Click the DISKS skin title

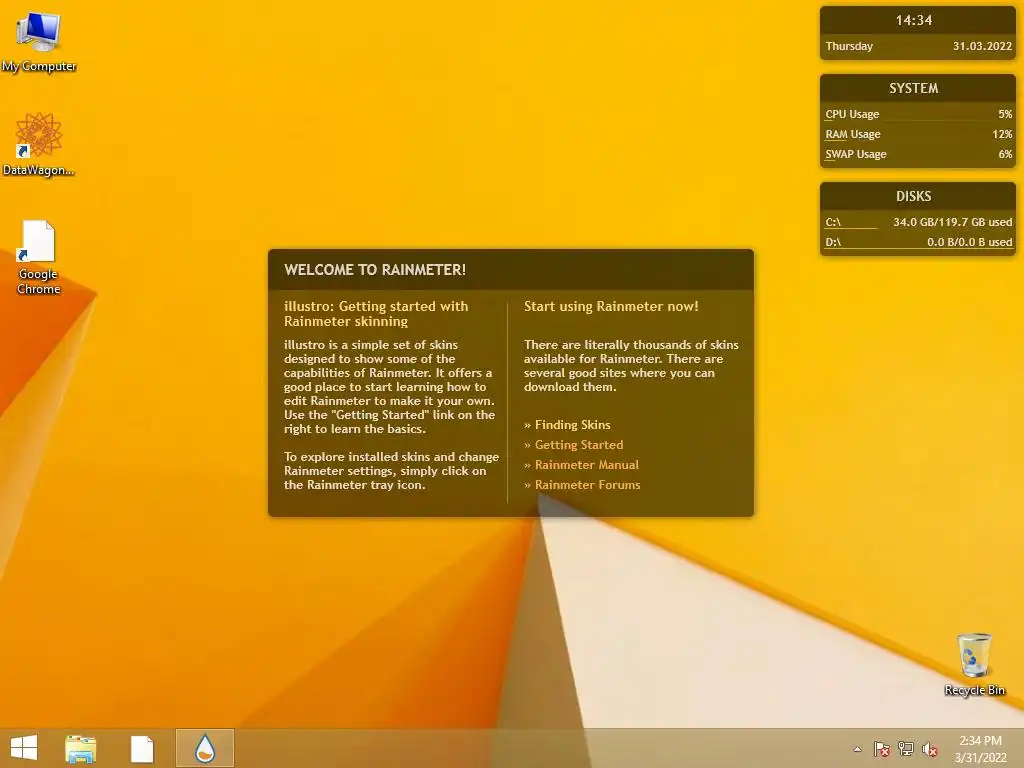pos(914,197)
